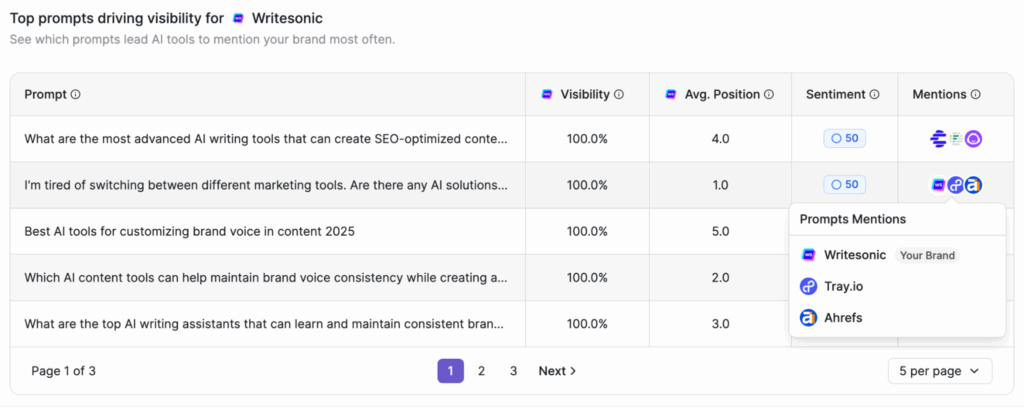Click the purple striped mention icon in first row

[938, 139]
